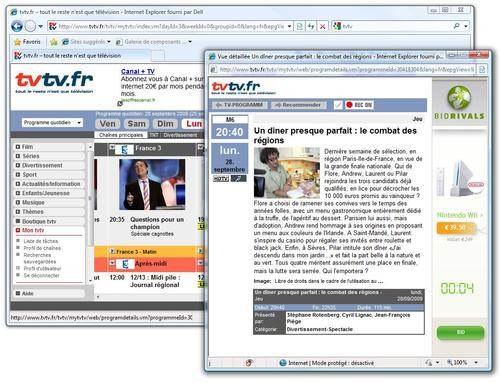500x383 pixels.
Task: Open Liste de tâches link
Action: pos(41,241)
